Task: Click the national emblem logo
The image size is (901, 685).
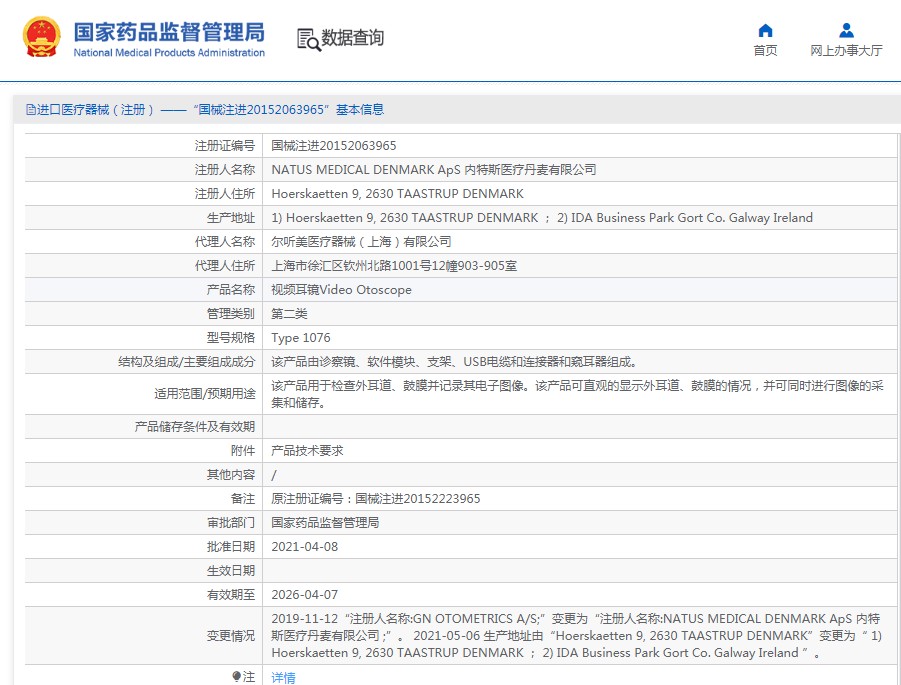Action: point(41,37)
